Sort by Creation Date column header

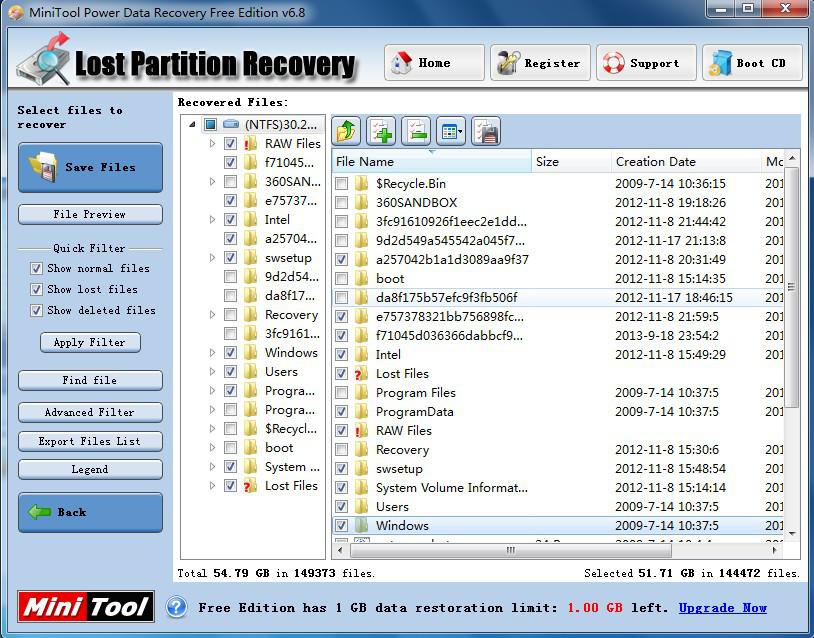(x=685, y=162)
